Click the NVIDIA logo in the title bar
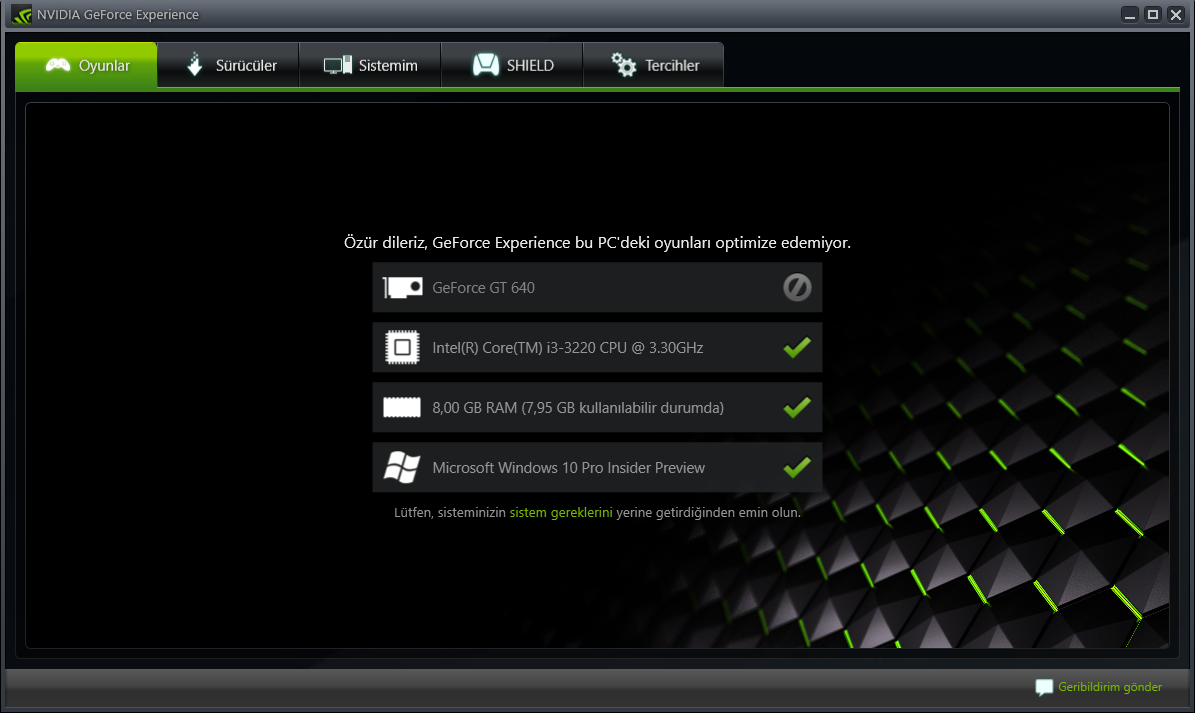The image size is (1195, 713). pyautogui.click(x=21, y=14)
